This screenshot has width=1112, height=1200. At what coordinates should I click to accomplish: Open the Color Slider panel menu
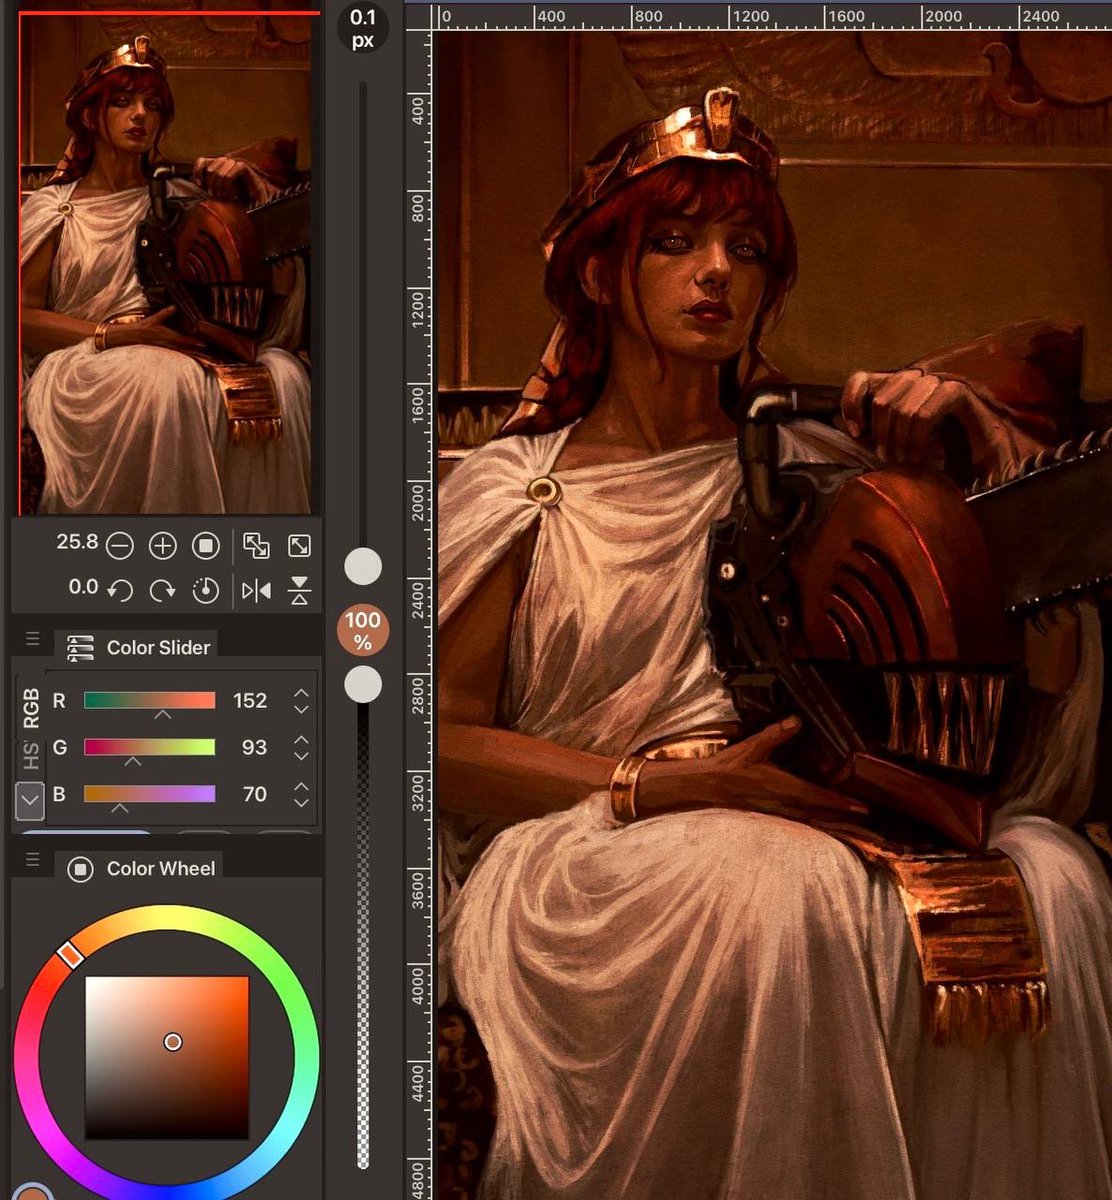click(32, 639)
